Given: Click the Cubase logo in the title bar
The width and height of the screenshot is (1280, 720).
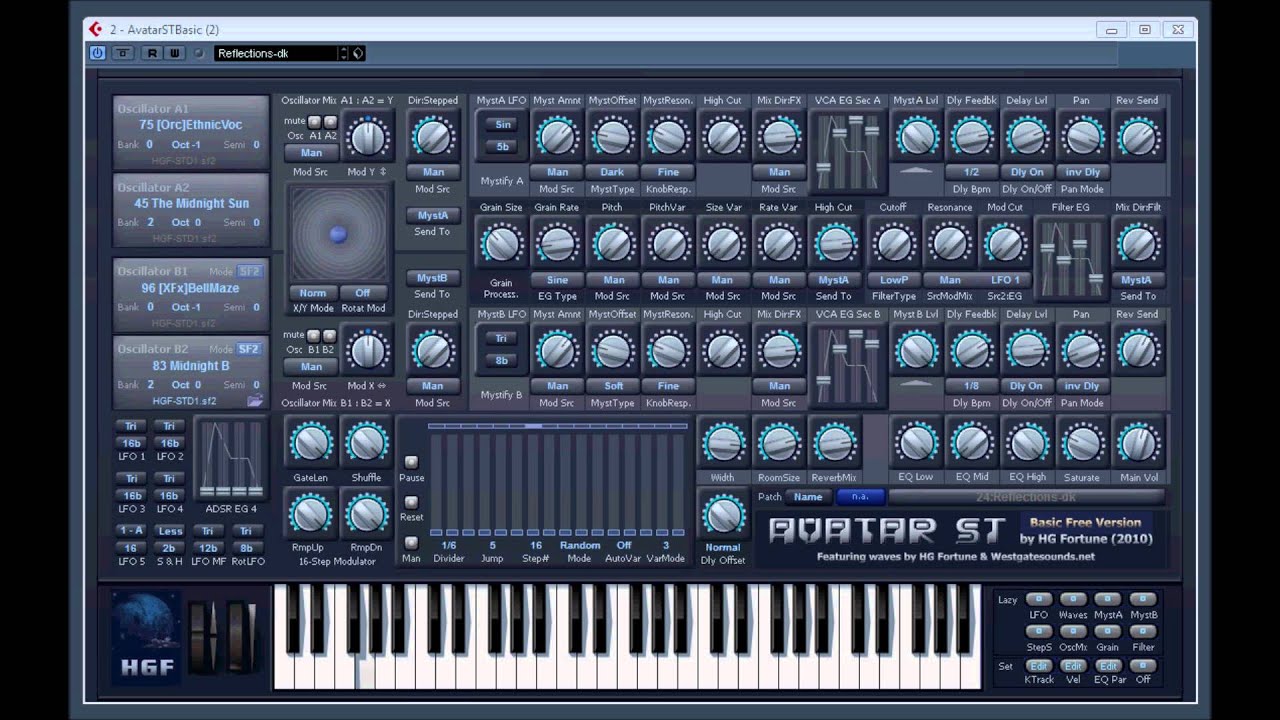Looking at the screenshot, I should [95, 30].
